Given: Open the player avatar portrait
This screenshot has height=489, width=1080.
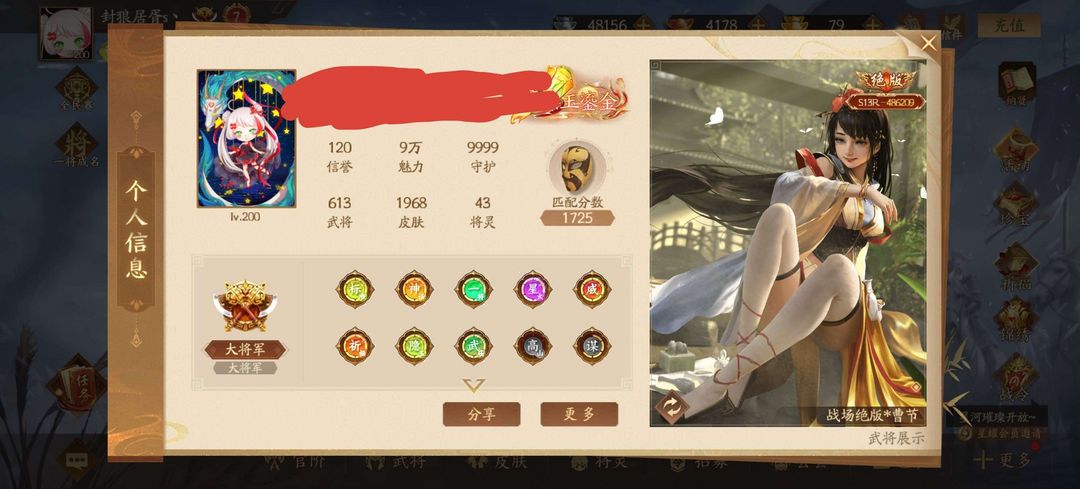Looking at the screenshot, I should pyautogui.click(x=247, y=138).
